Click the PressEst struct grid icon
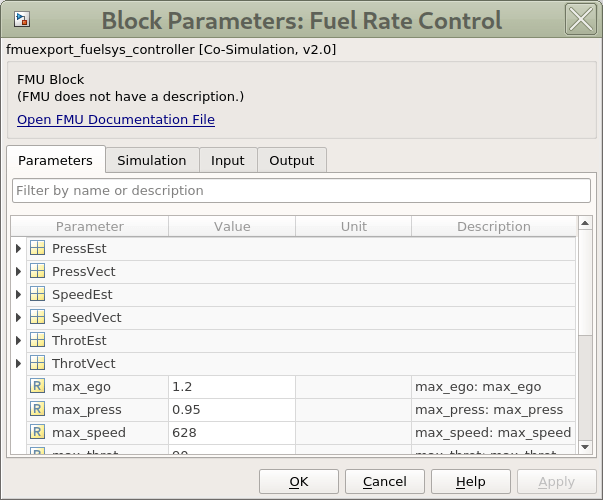 point(37,248)
